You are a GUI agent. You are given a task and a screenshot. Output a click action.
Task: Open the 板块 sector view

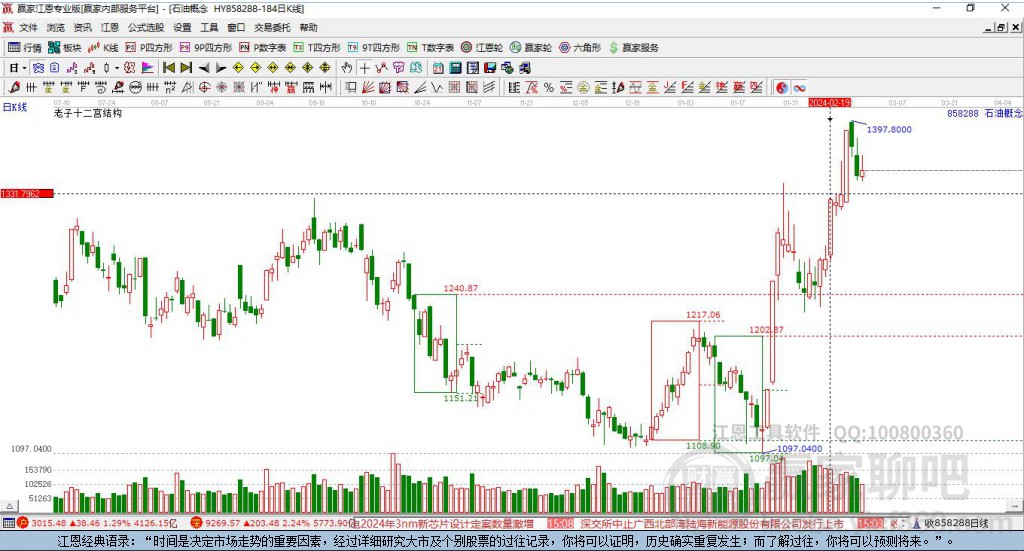(65, 48)
